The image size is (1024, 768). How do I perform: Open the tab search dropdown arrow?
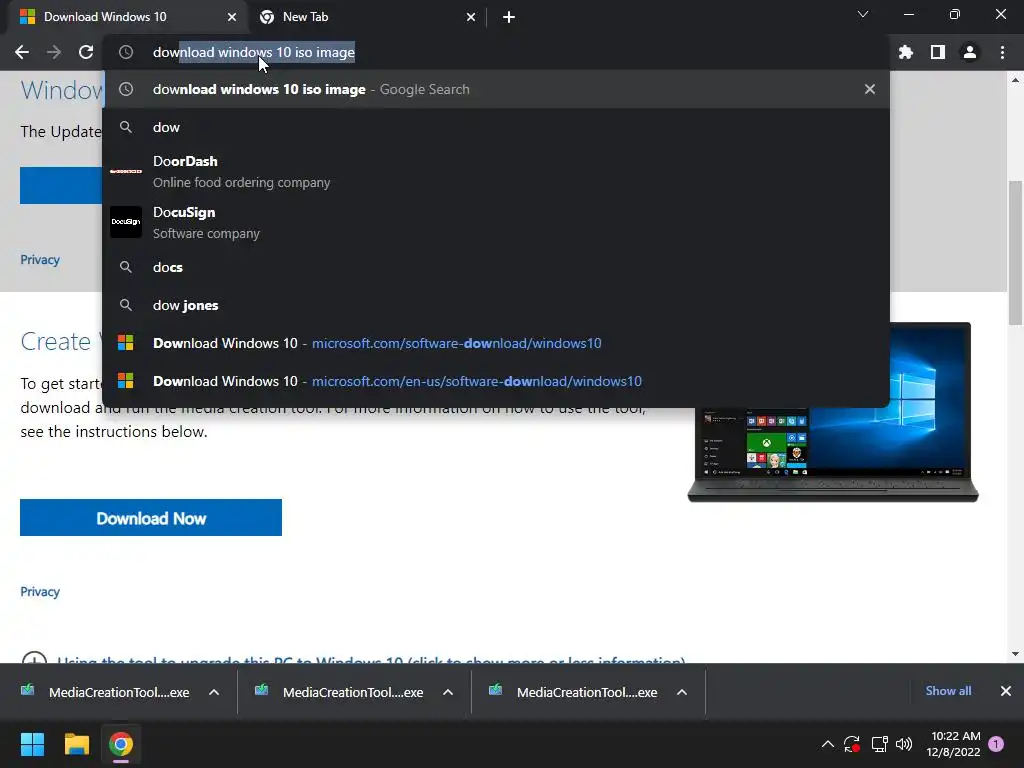pos(863,14)
